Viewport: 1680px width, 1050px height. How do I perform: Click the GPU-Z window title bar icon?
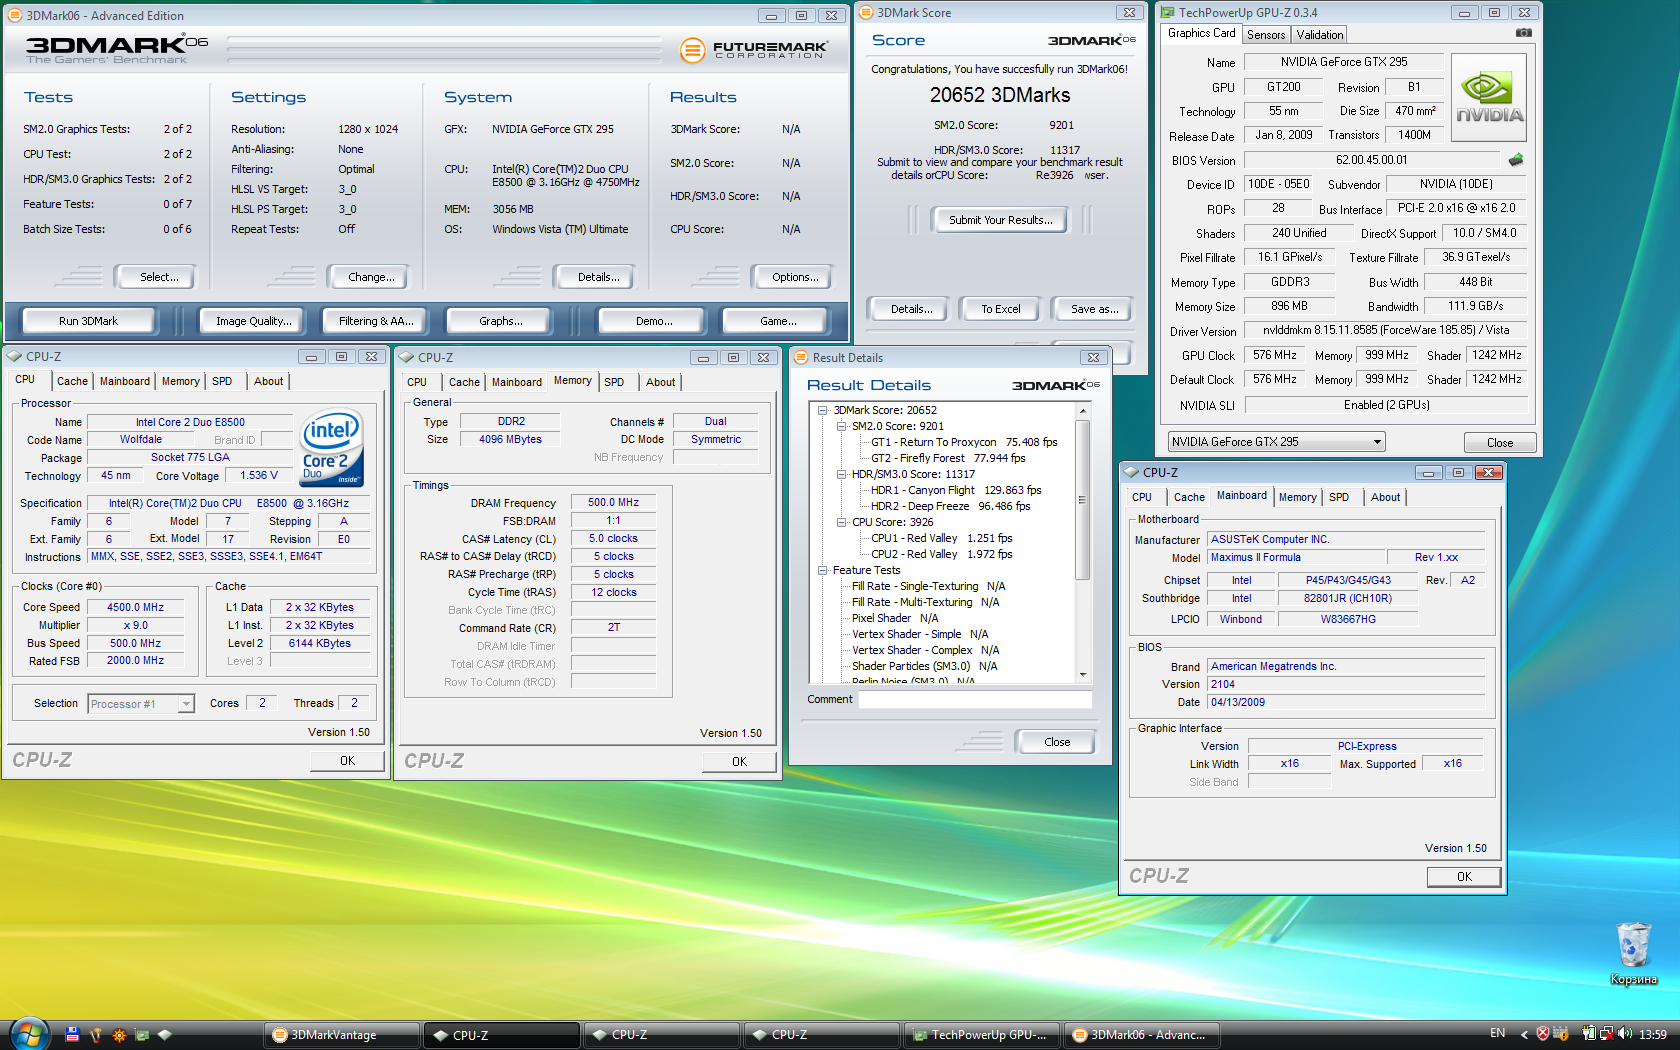[1167, 12]
